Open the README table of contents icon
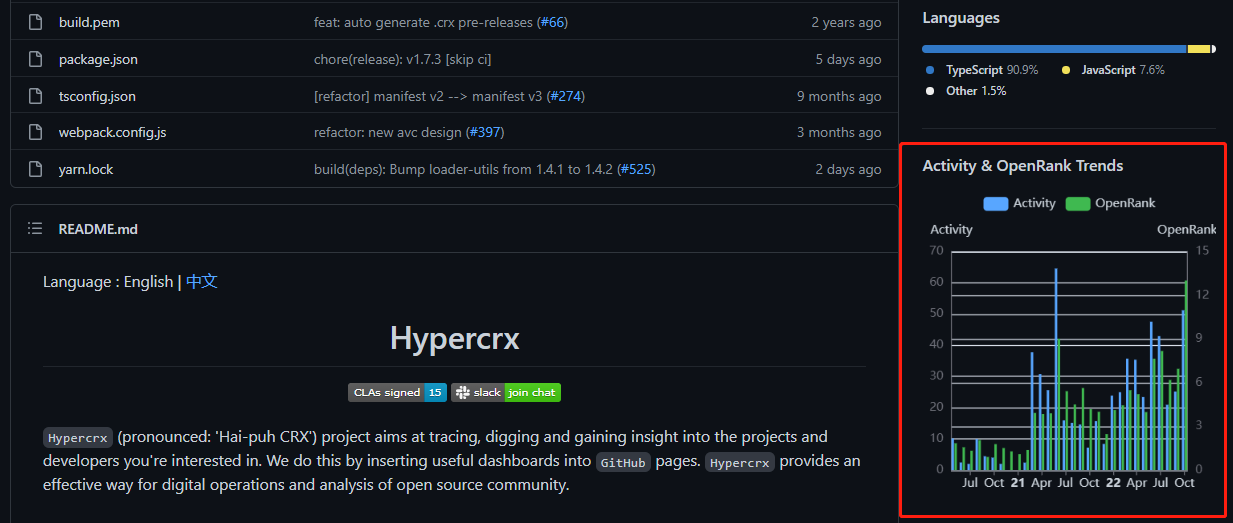Viewport: 1233px width, 523px height. pos(35,229)
